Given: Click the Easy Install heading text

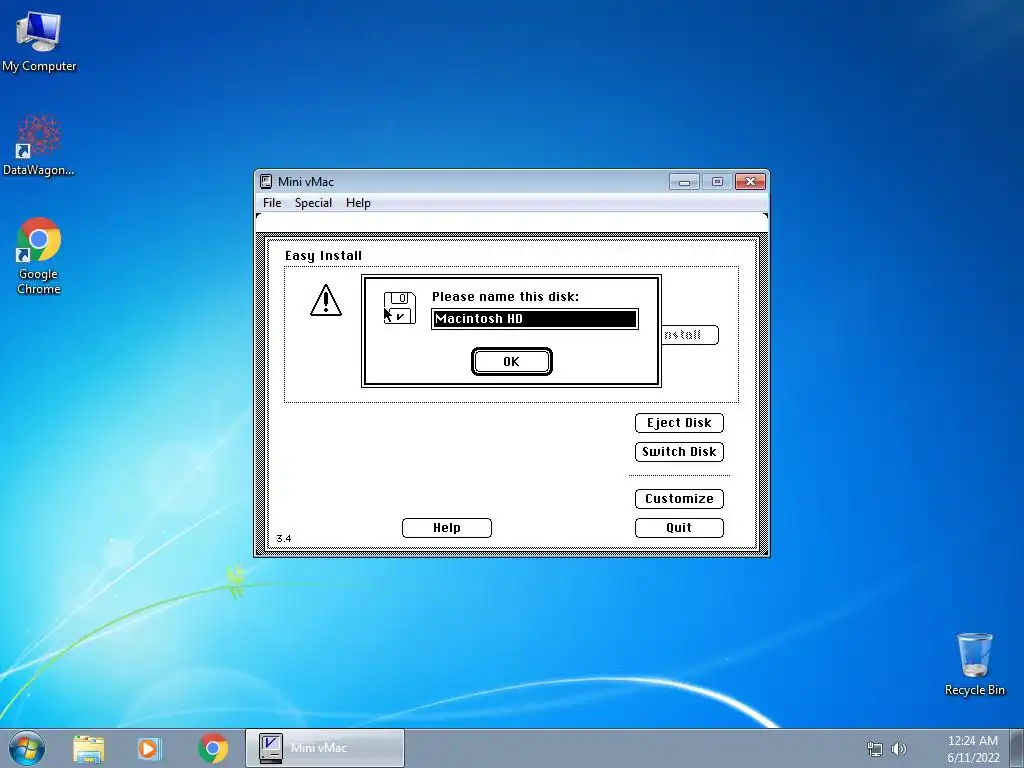Looking at the screenshot, I should [323, 256].
